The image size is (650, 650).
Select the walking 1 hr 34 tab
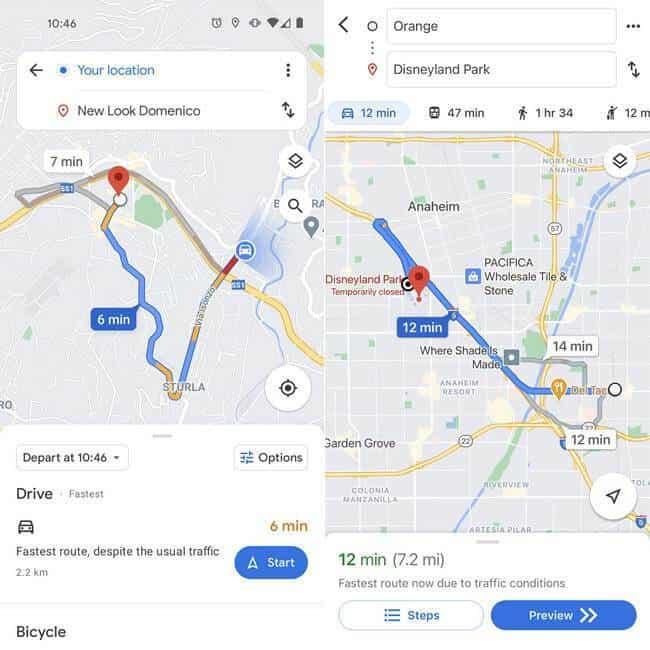tap(545, 113)
